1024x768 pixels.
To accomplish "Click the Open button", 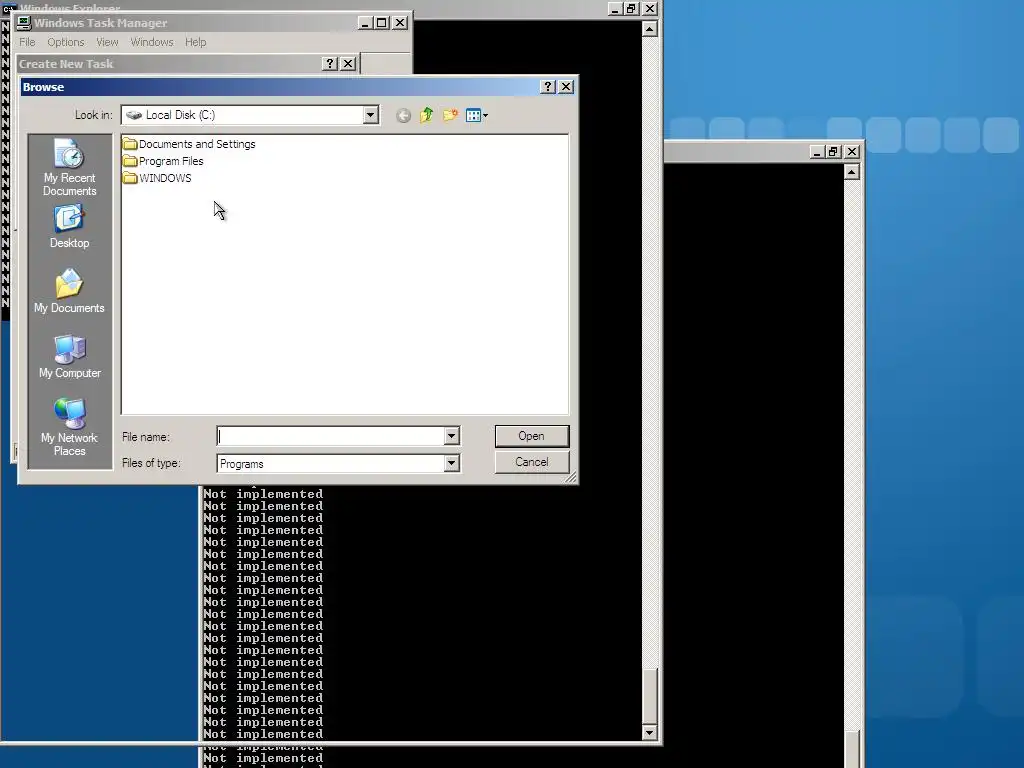I will 532,436.
